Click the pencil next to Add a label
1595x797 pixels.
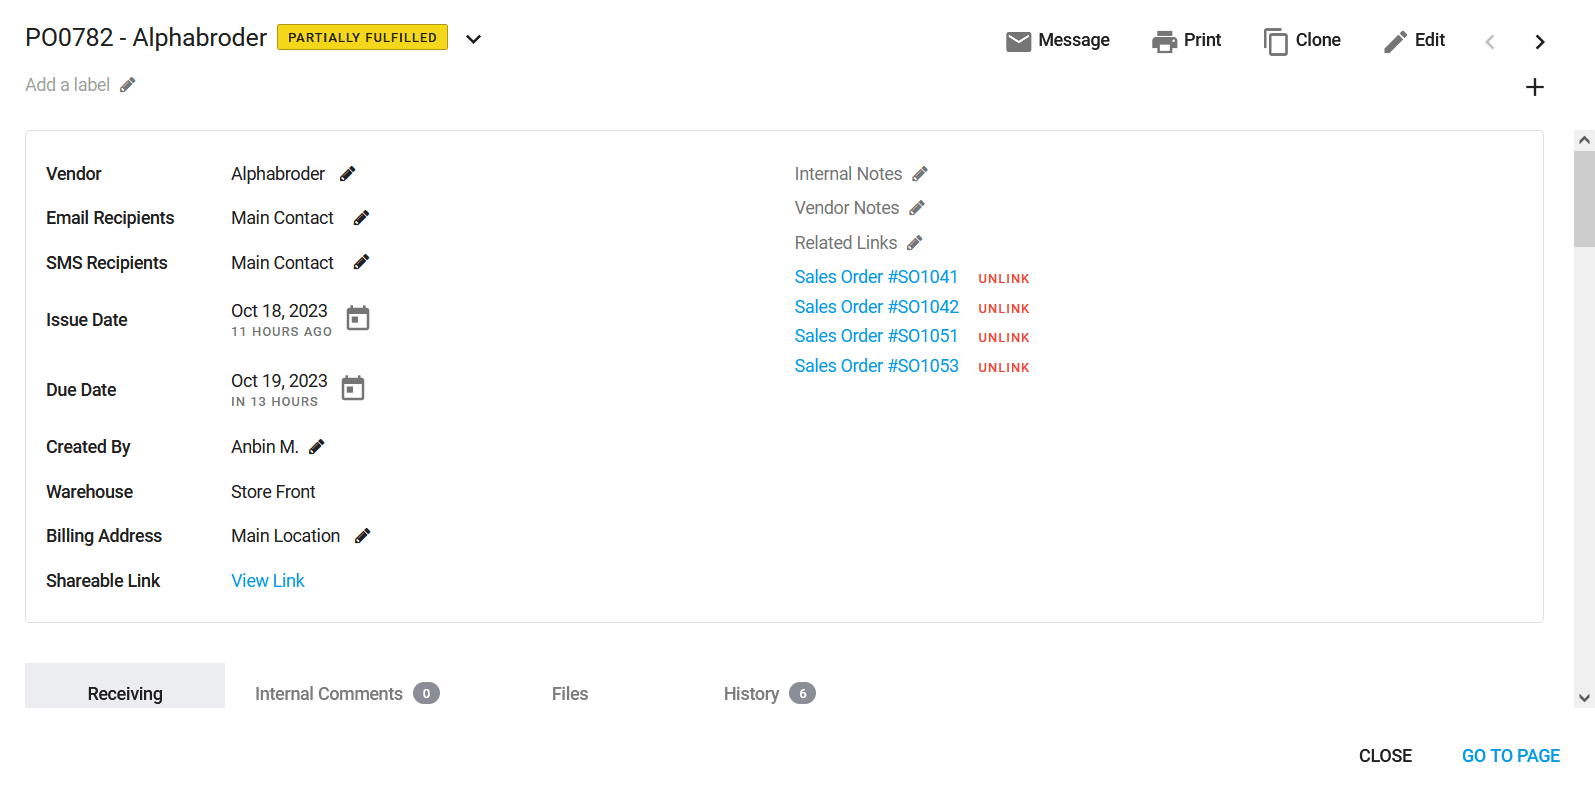point(127,85)
